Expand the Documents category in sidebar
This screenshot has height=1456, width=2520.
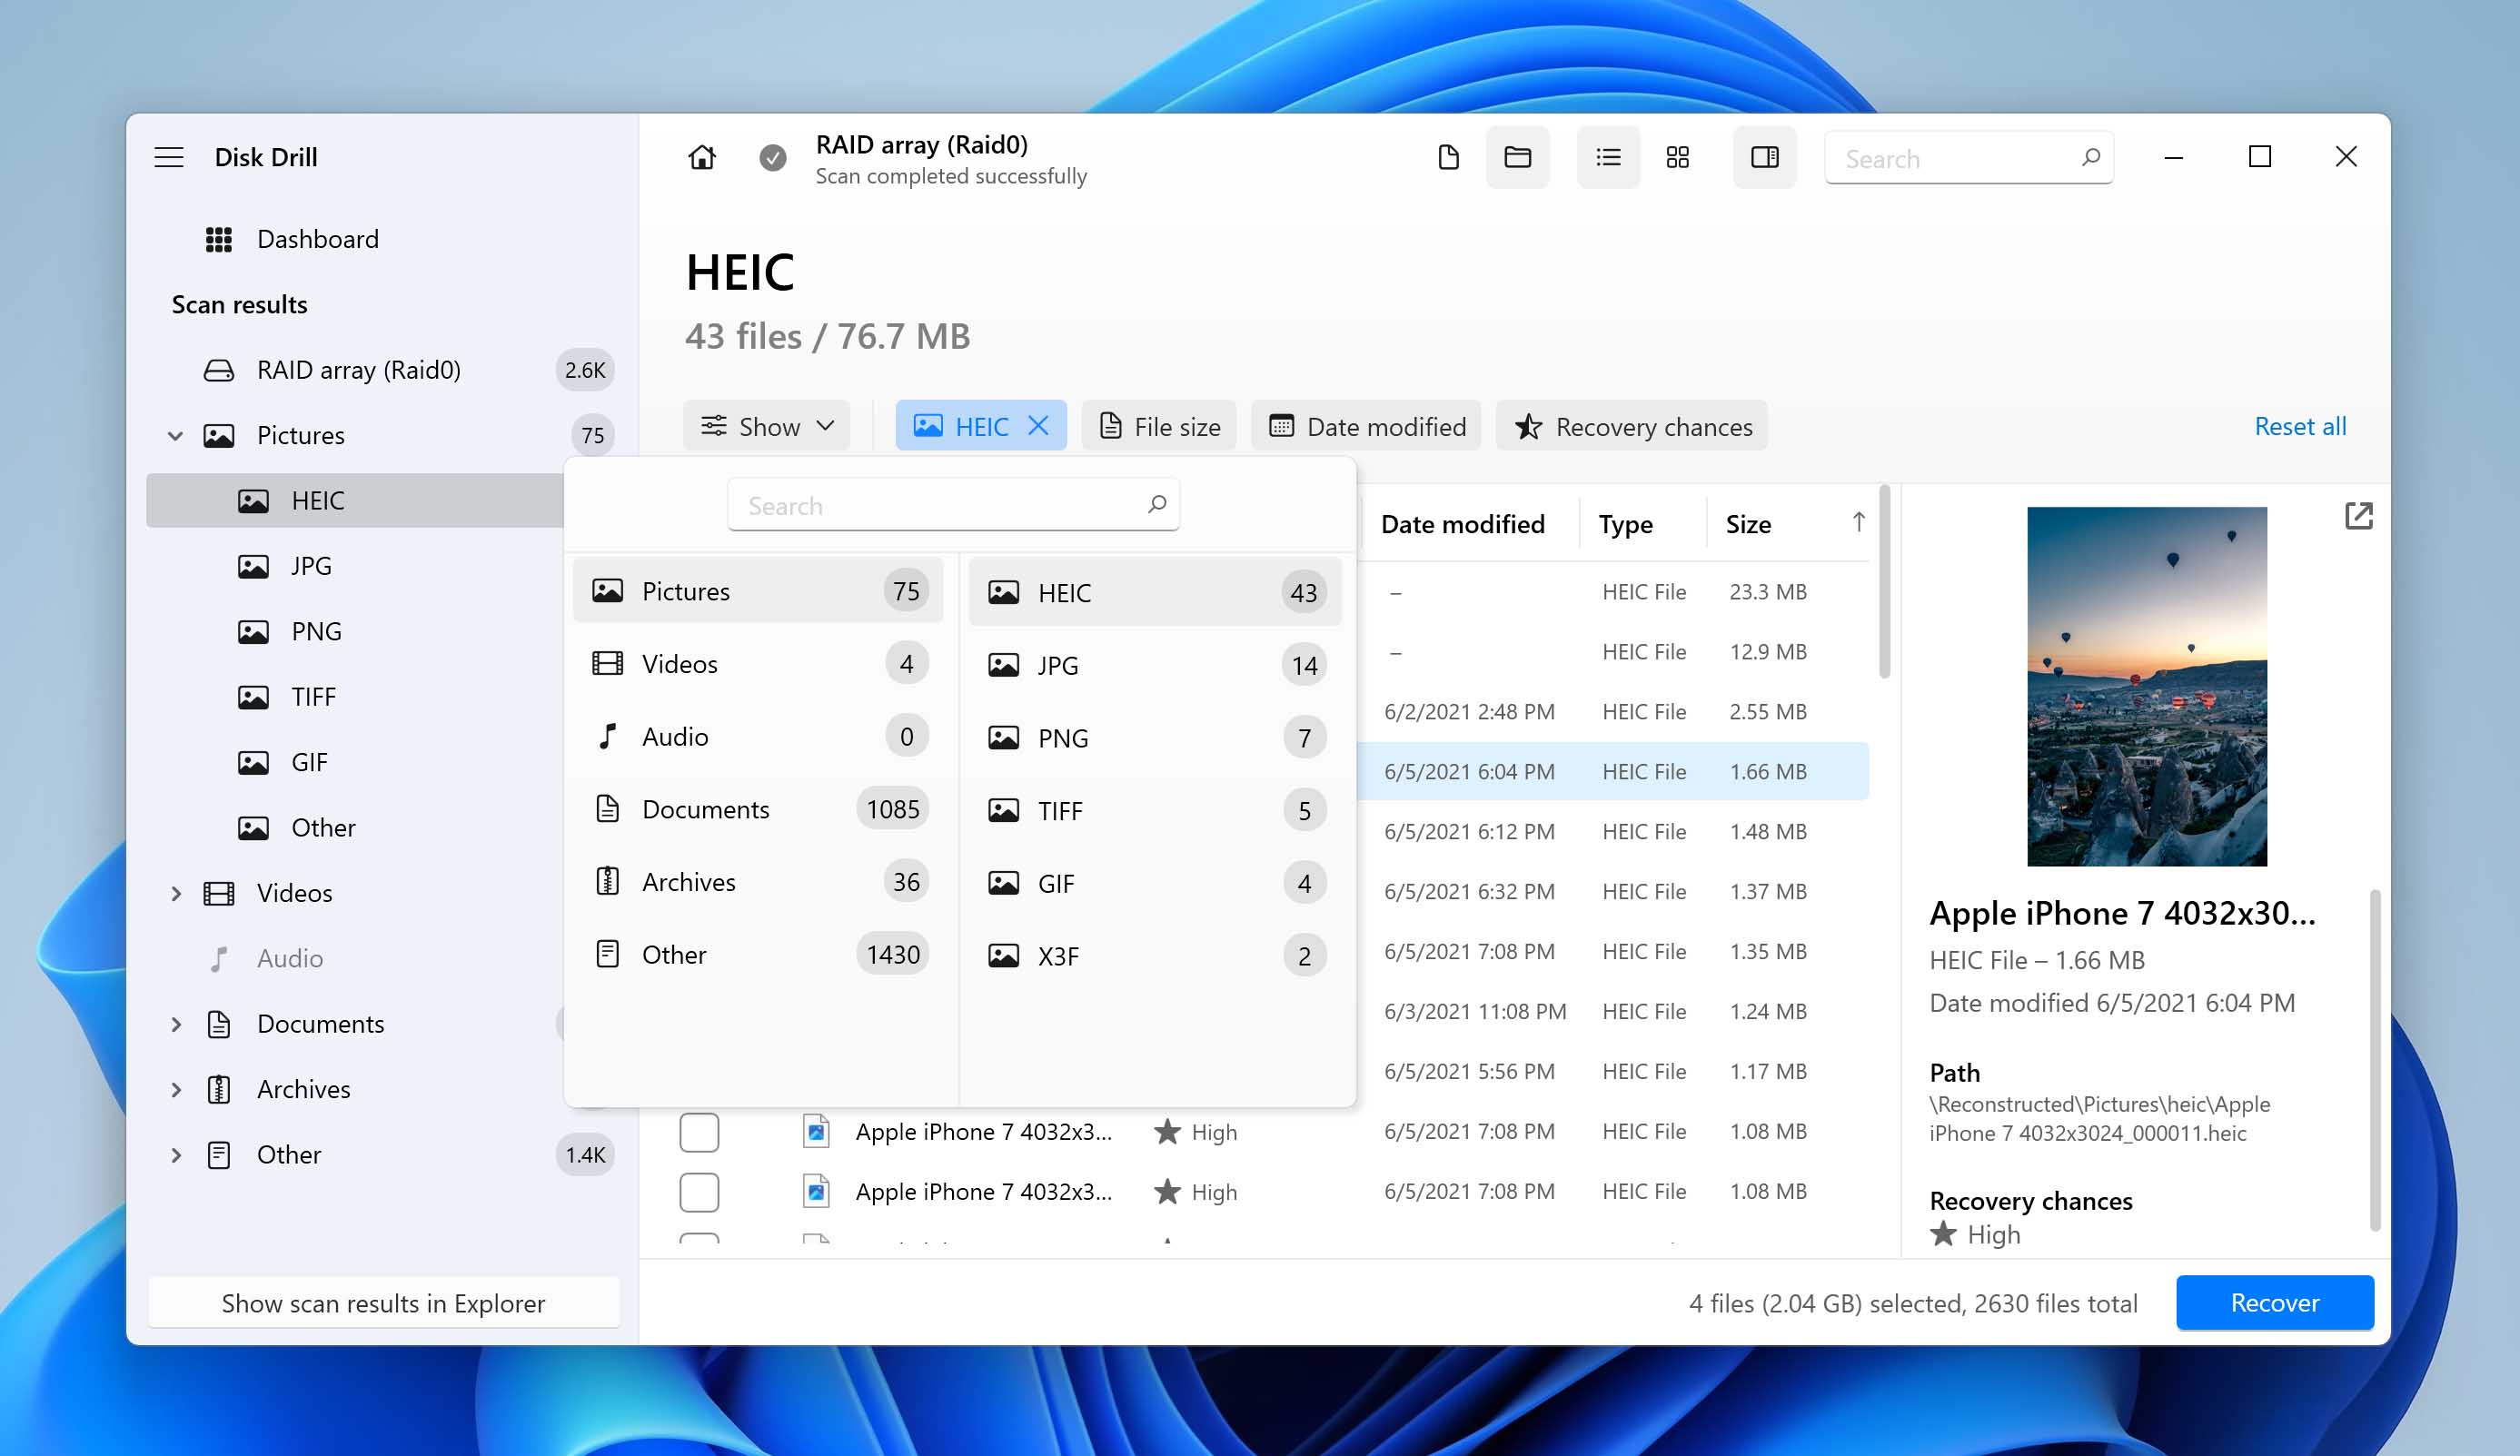[x=172, y=1021]
